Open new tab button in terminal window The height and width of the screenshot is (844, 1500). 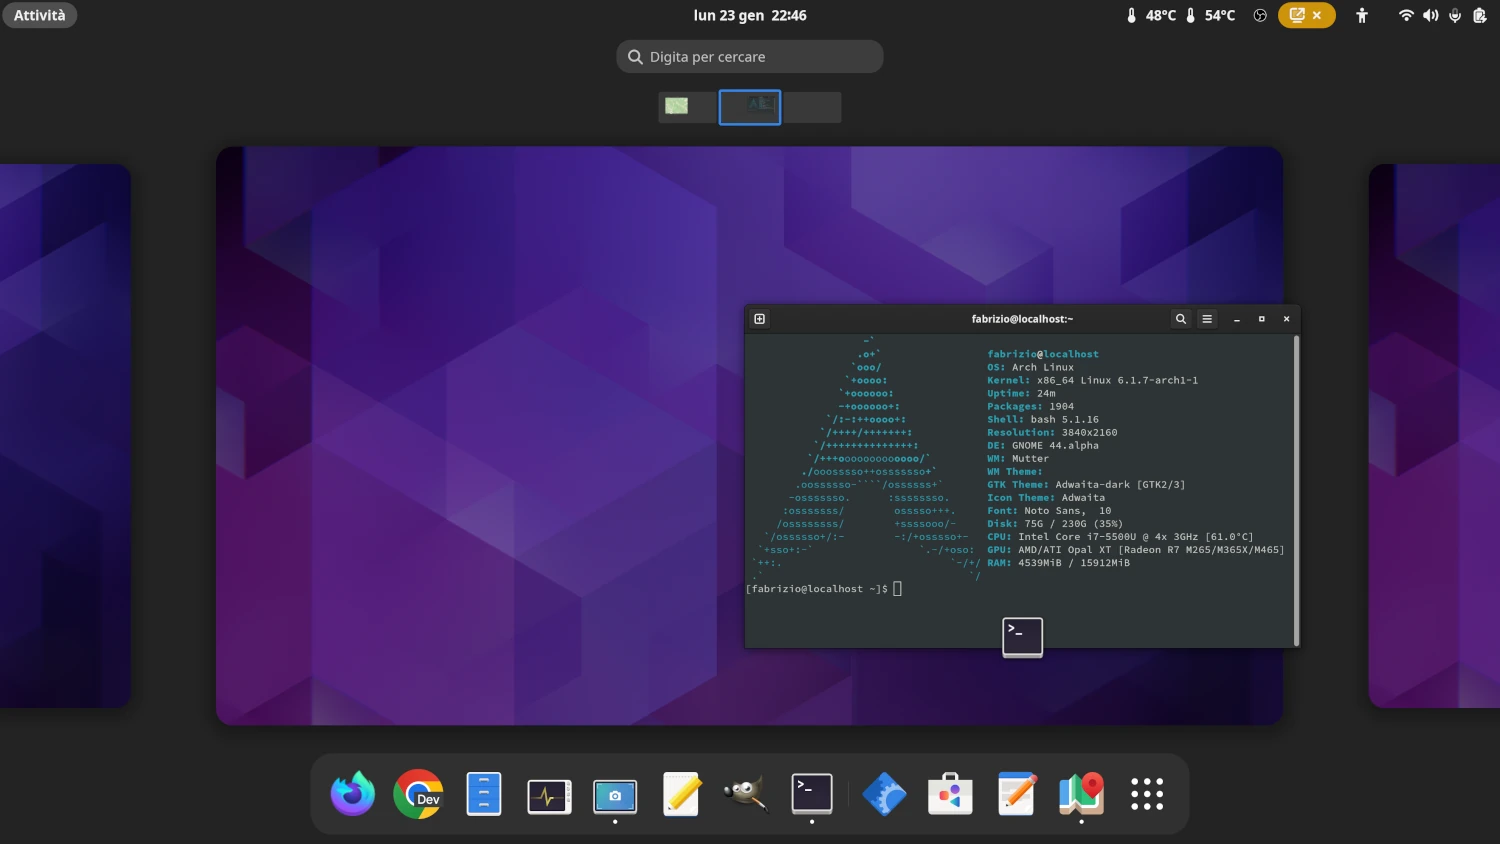click(x=760, y=319)
